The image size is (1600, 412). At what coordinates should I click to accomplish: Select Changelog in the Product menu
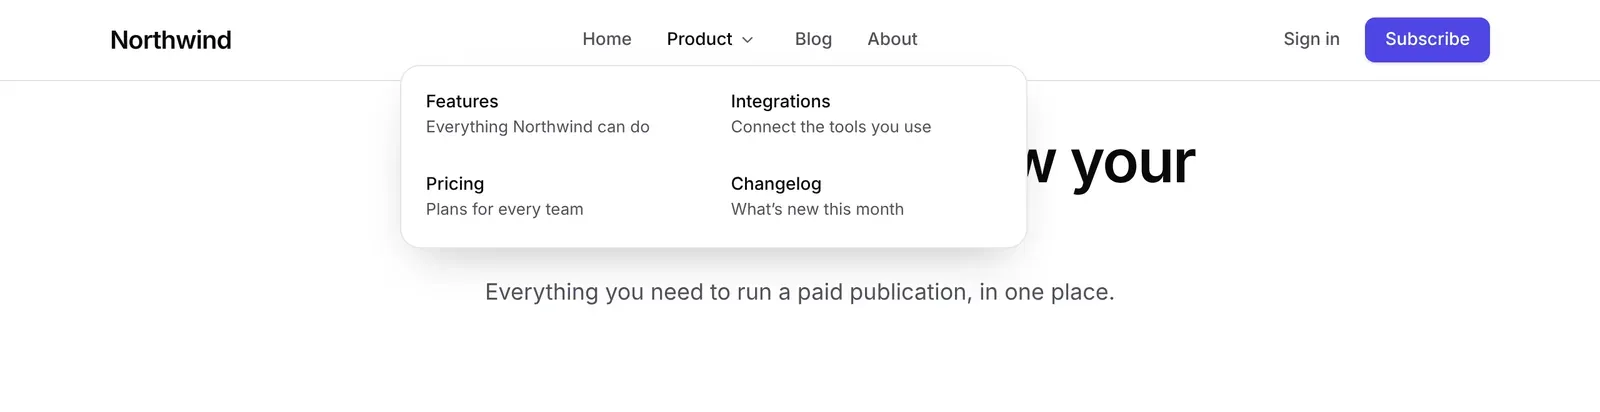click(776, 184)
